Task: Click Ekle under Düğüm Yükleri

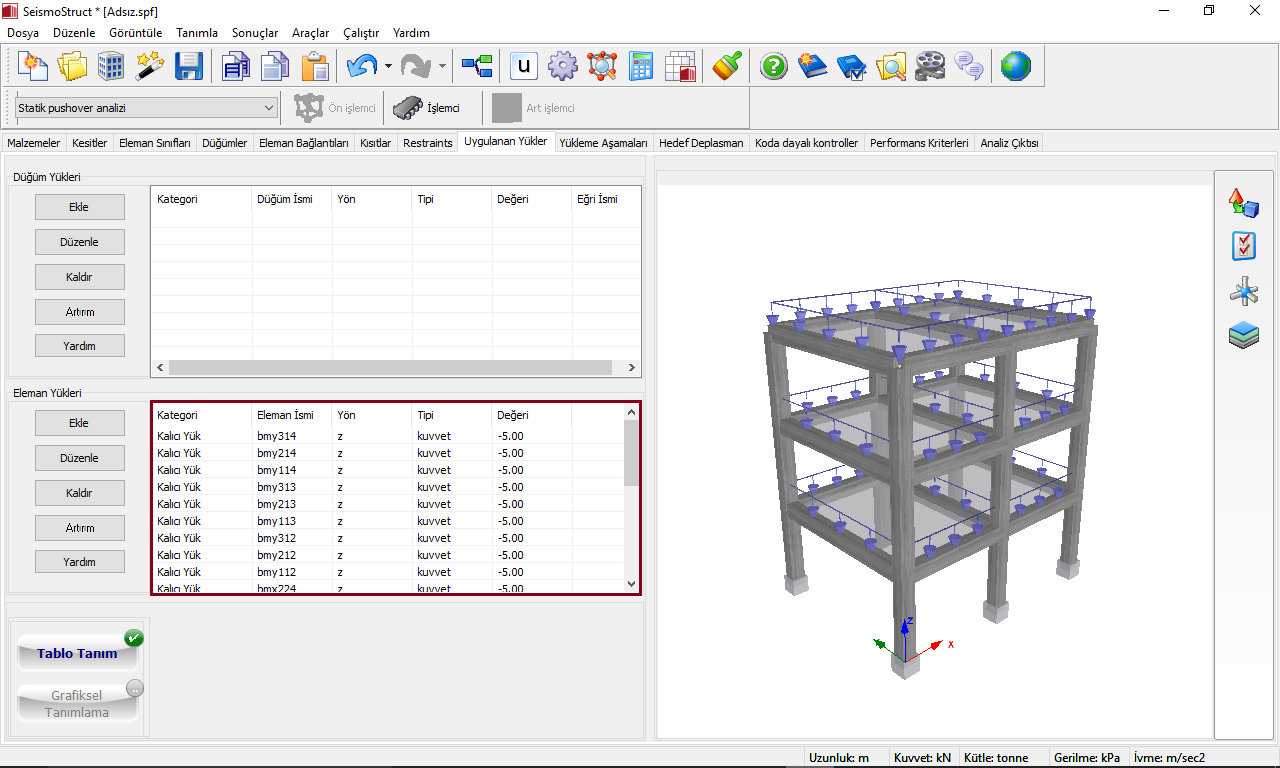Action: pos(79,207)
